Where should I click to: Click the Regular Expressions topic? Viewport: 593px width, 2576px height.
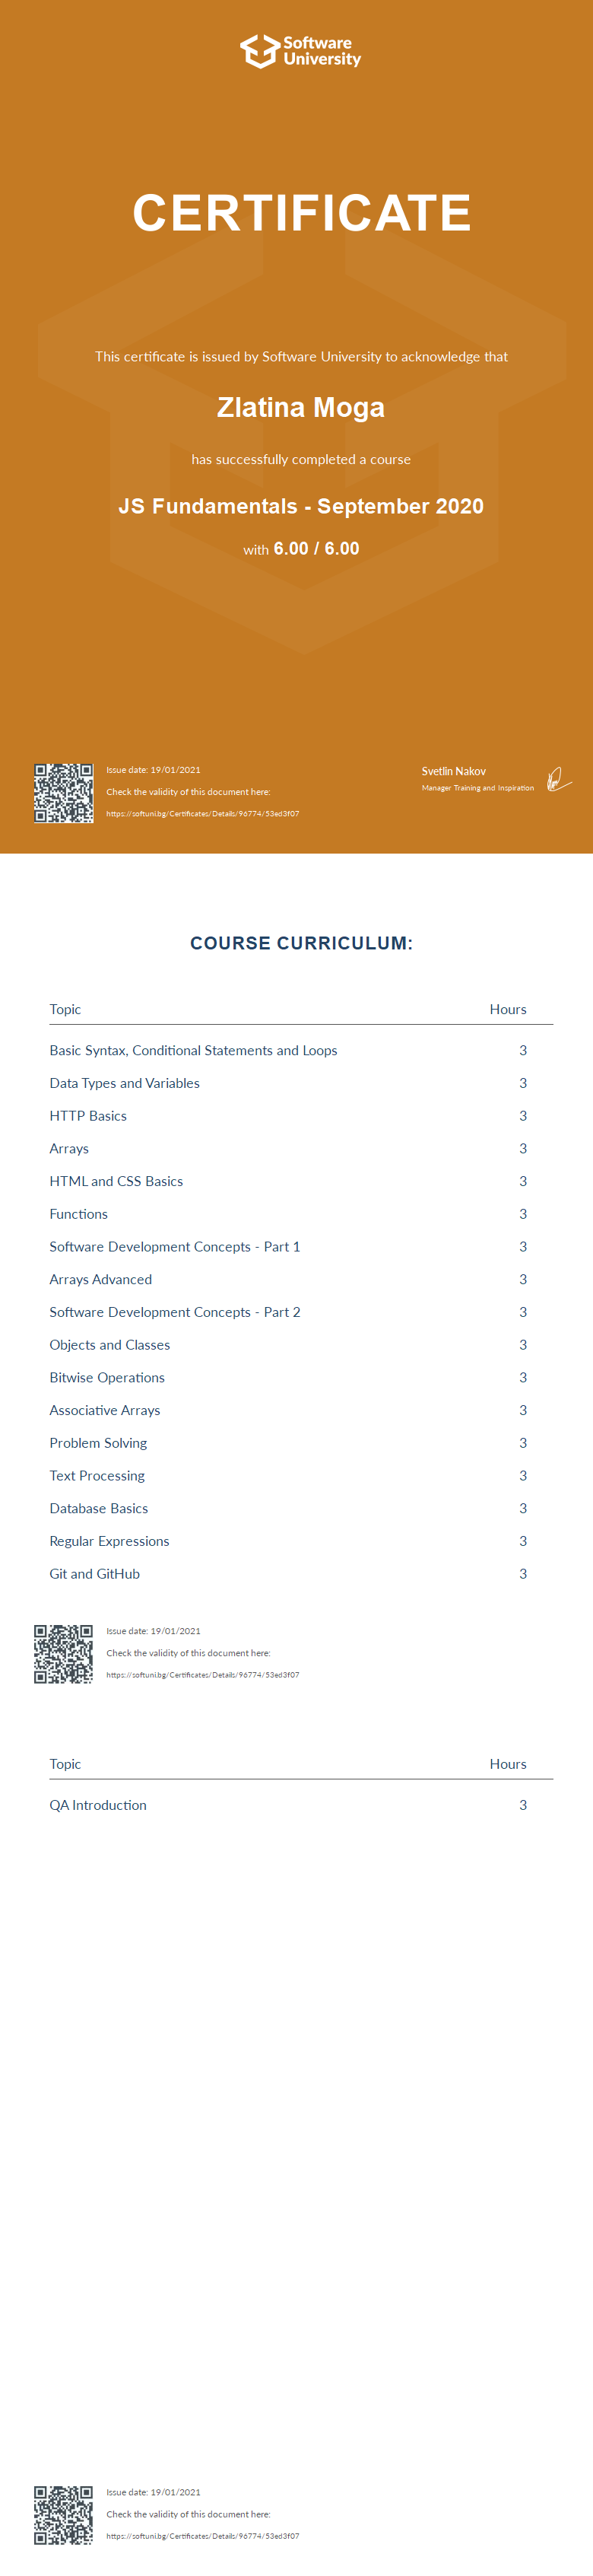[x=110, y=1541]
